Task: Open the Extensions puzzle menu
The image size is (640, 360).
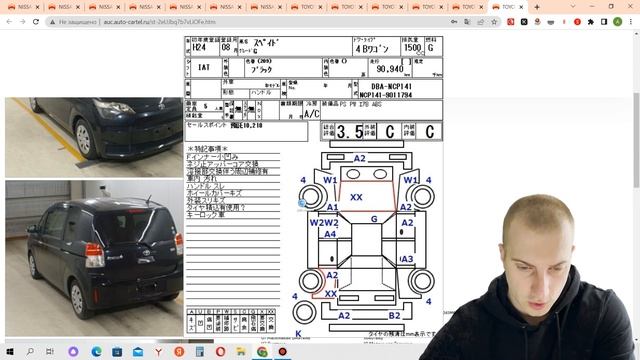Action: point(591,22)
